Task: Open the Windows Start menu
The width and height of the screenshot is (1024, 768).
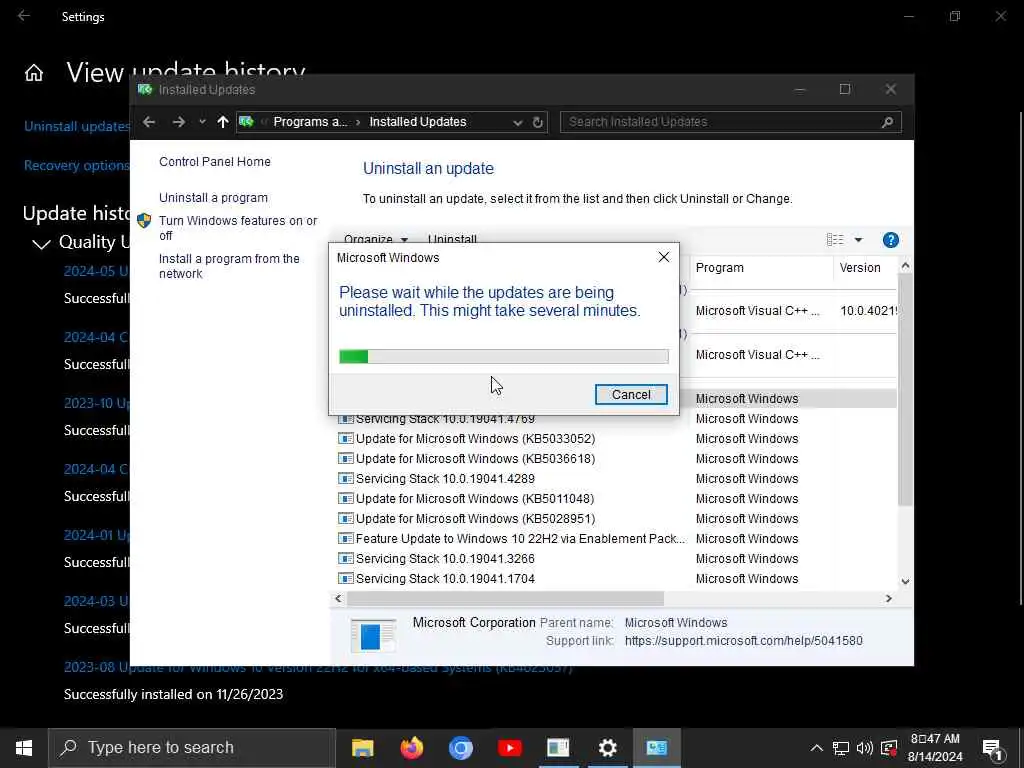Action: (24, 748)
